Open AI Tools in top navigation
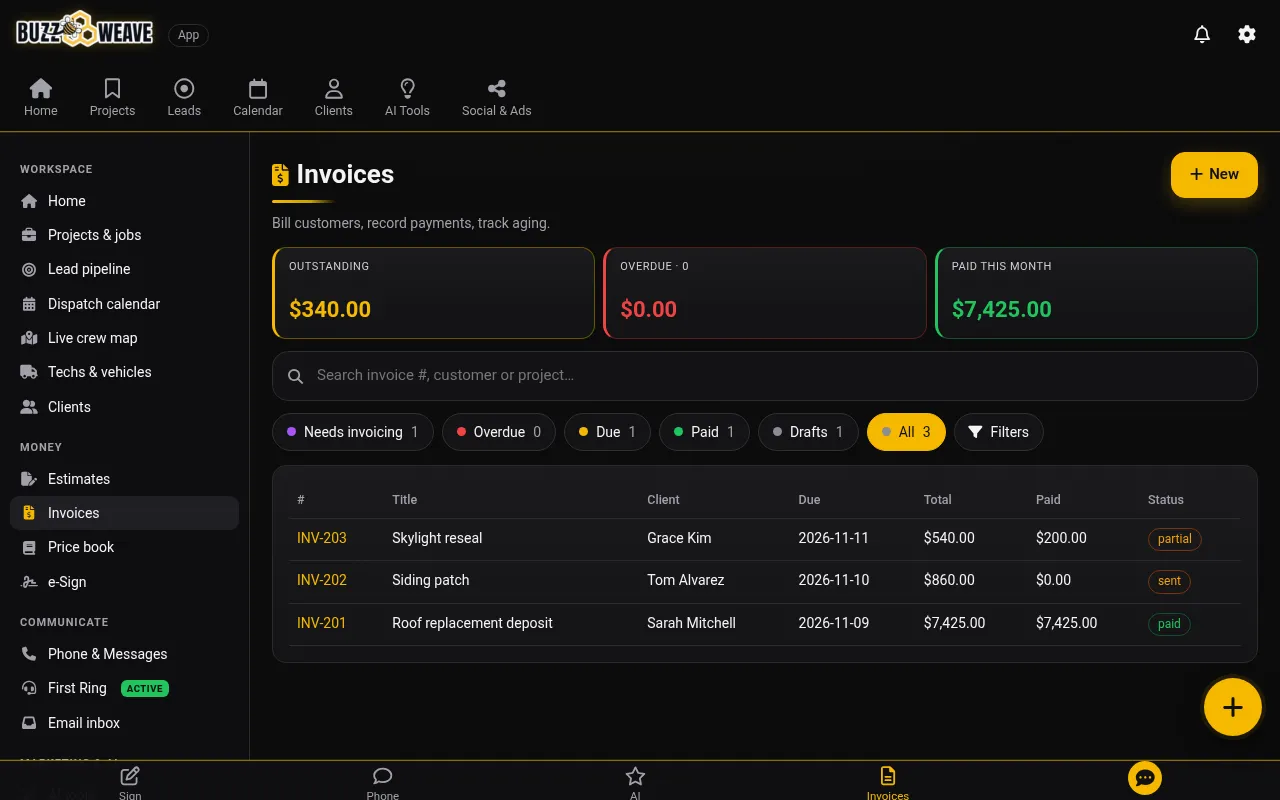The height and width of the screenshot is (800, 1280). [x=407, y=98]
